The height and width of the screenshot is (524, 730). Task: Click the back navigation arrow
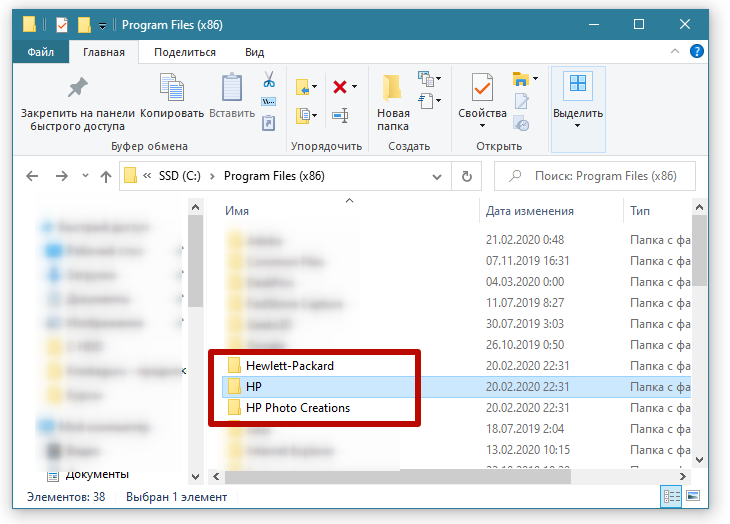[32, 176]
